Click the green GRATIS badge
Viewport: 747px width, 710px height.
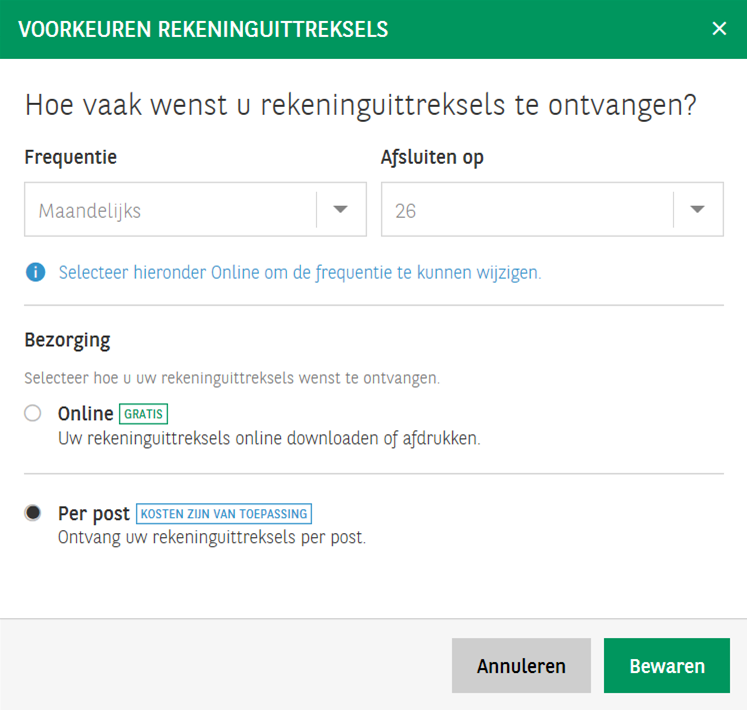(144, 414)
